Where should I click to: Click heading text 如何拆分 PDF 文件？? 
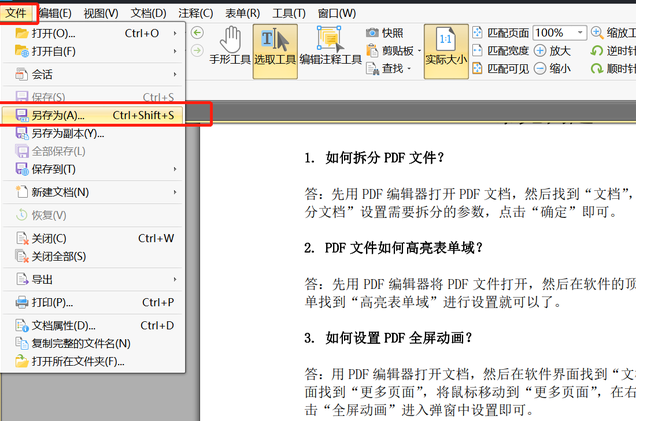385,158
